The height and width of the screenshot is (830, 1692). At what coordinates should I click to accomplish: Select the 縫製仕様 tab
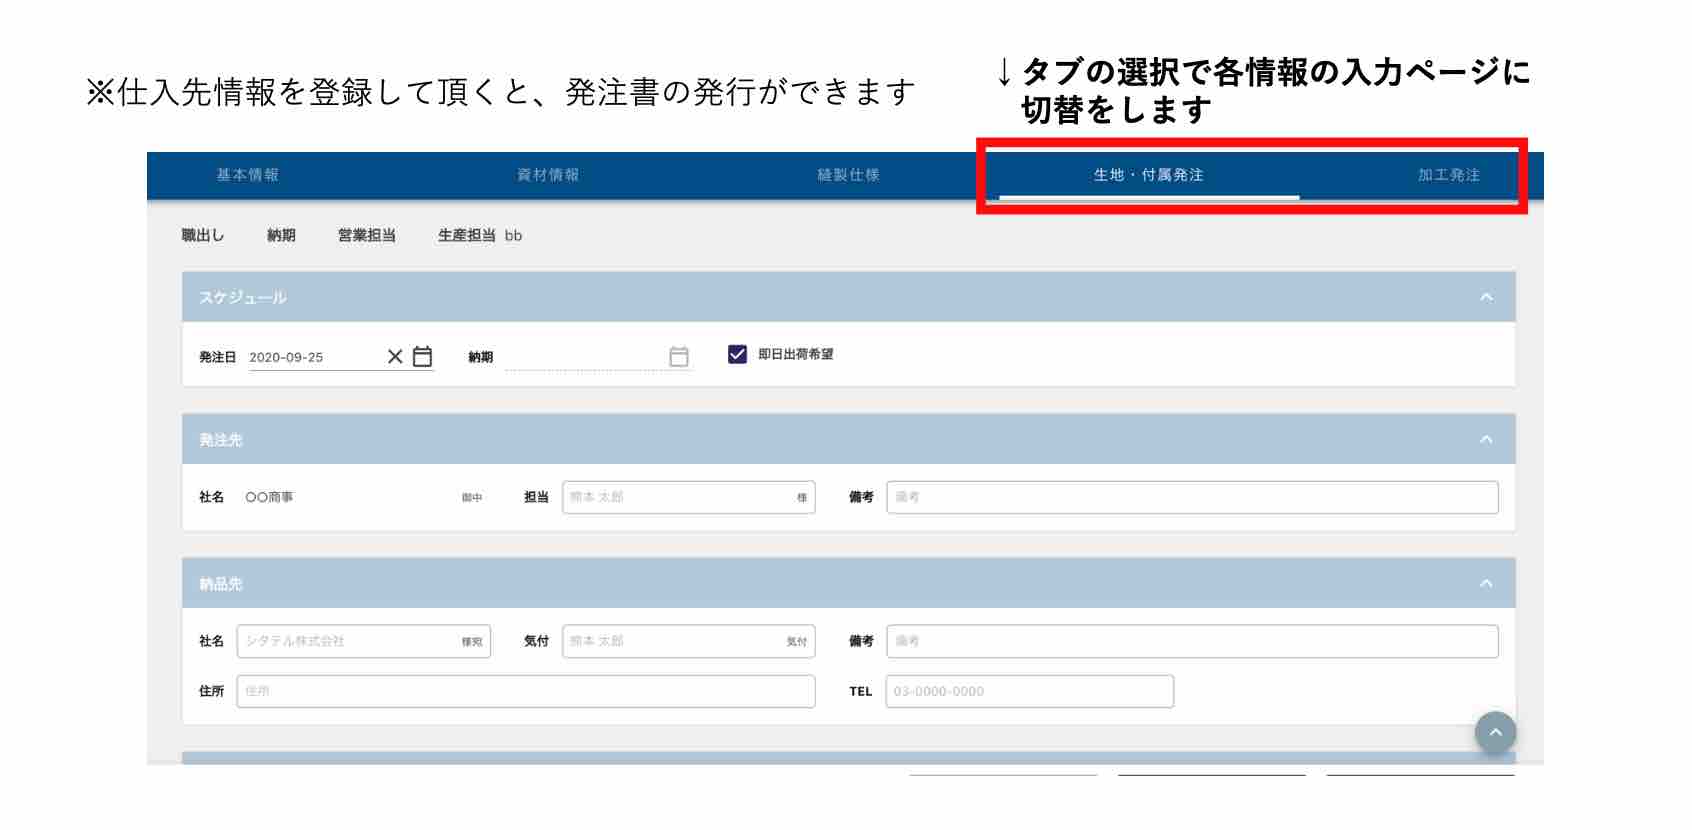[848, 175]
